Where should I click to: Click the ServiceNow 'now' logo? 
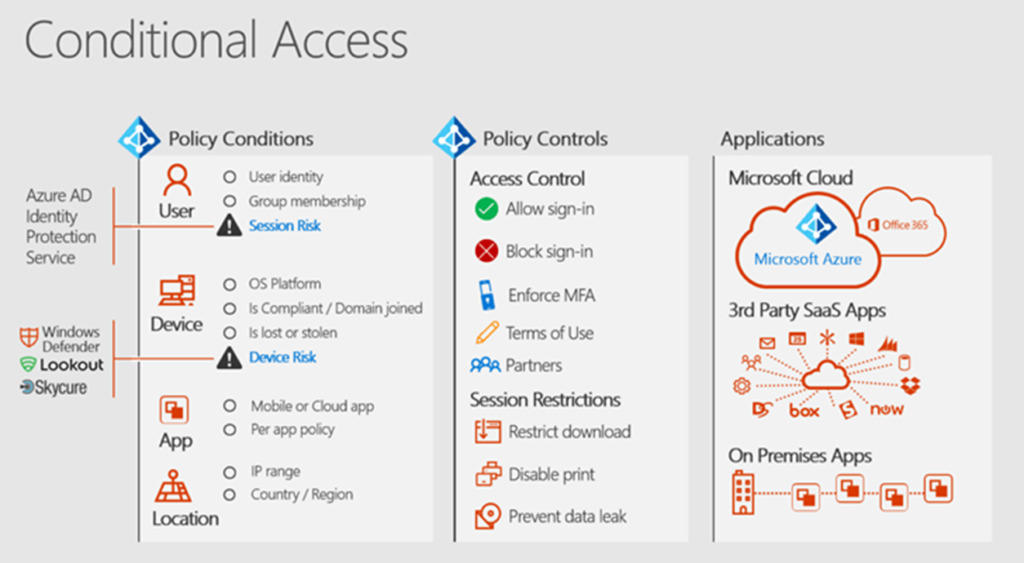point(887,410)
